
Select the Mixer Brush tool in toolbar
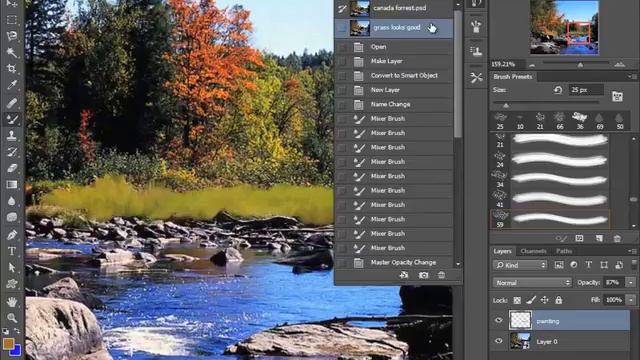pyautogui.click(x=12, y=119)
